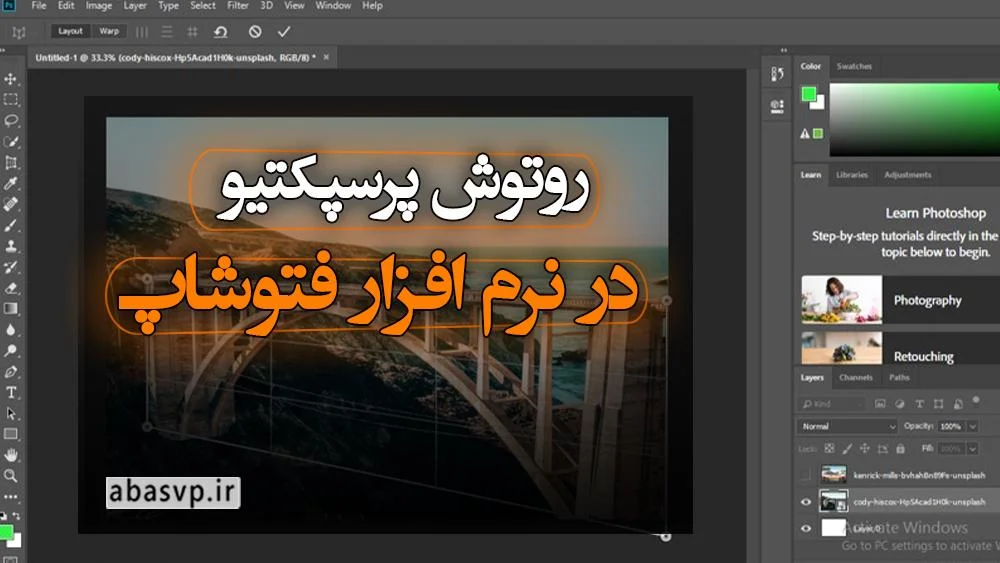
Task: Open the Retouching tutorials card
Action: point(901,348)
